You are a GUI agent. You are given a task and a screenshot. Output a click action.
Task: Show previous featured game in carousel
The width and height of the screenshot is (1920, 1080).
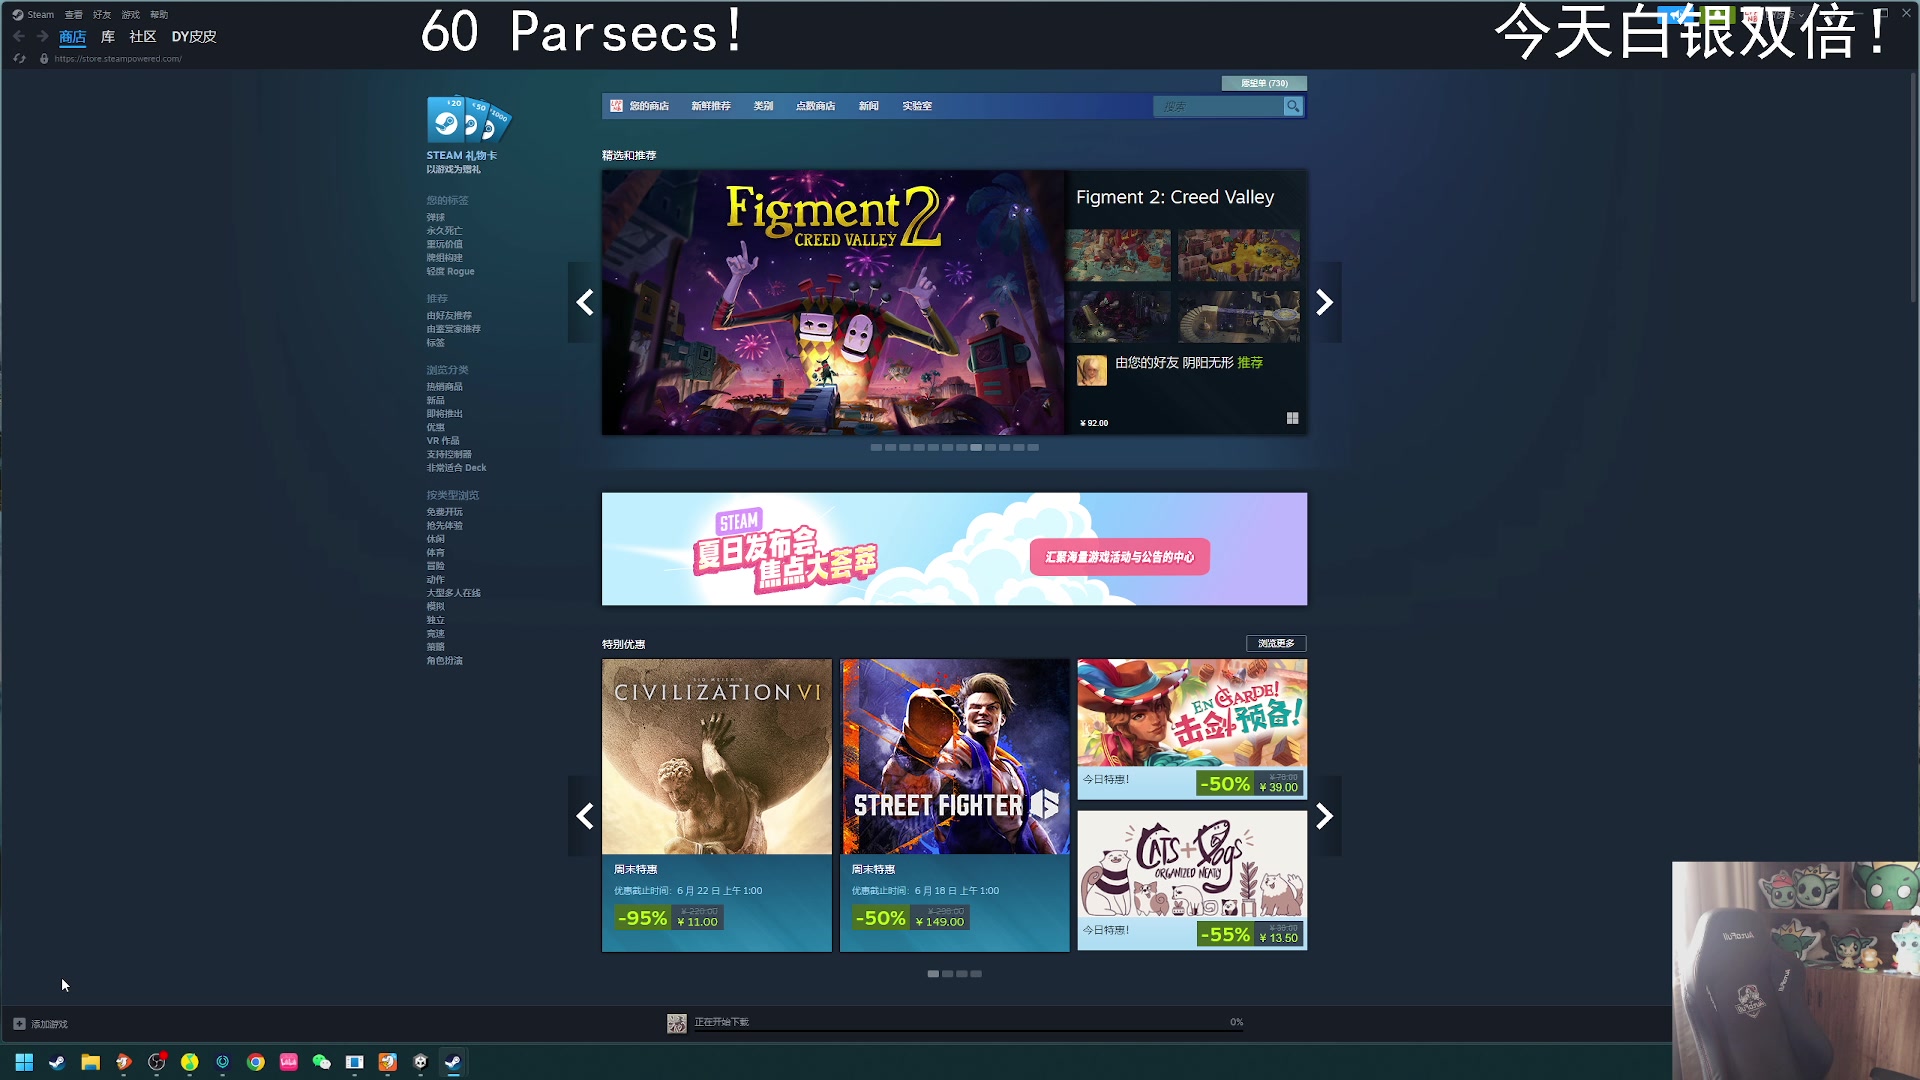tap(585, 302)
